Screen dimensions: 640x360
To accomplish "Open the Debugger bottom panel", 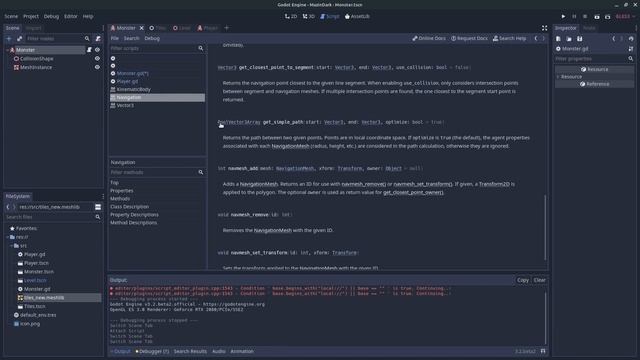I will pos(152,351).
